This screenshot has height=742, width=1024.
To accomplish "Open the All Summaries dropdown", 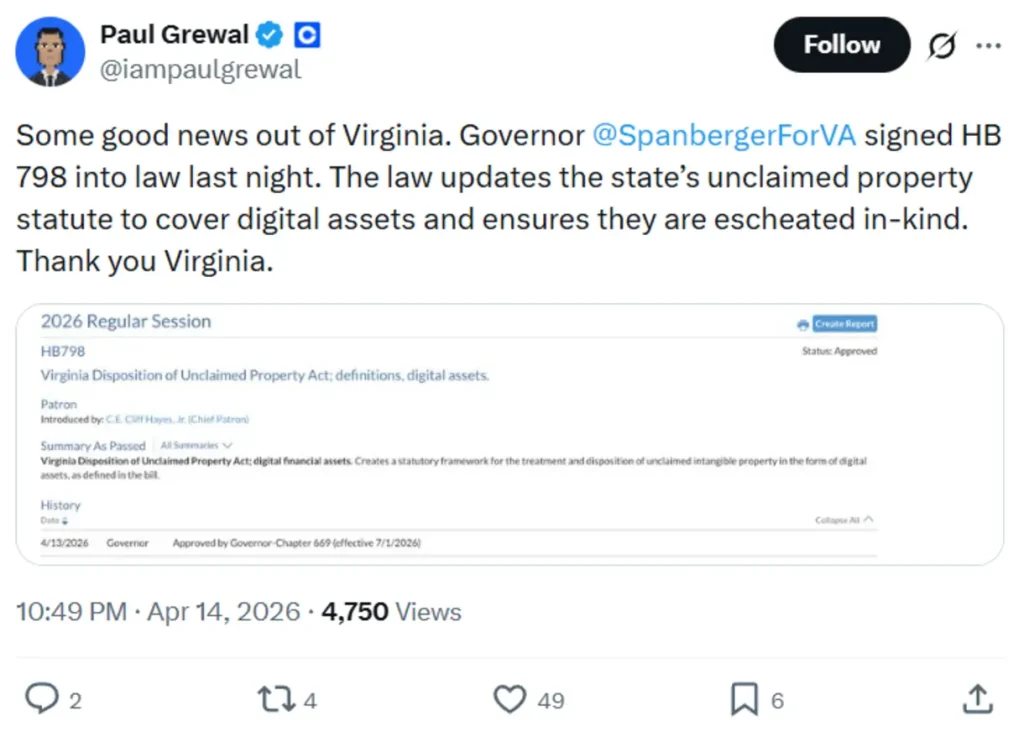I will tap(196, 445).
